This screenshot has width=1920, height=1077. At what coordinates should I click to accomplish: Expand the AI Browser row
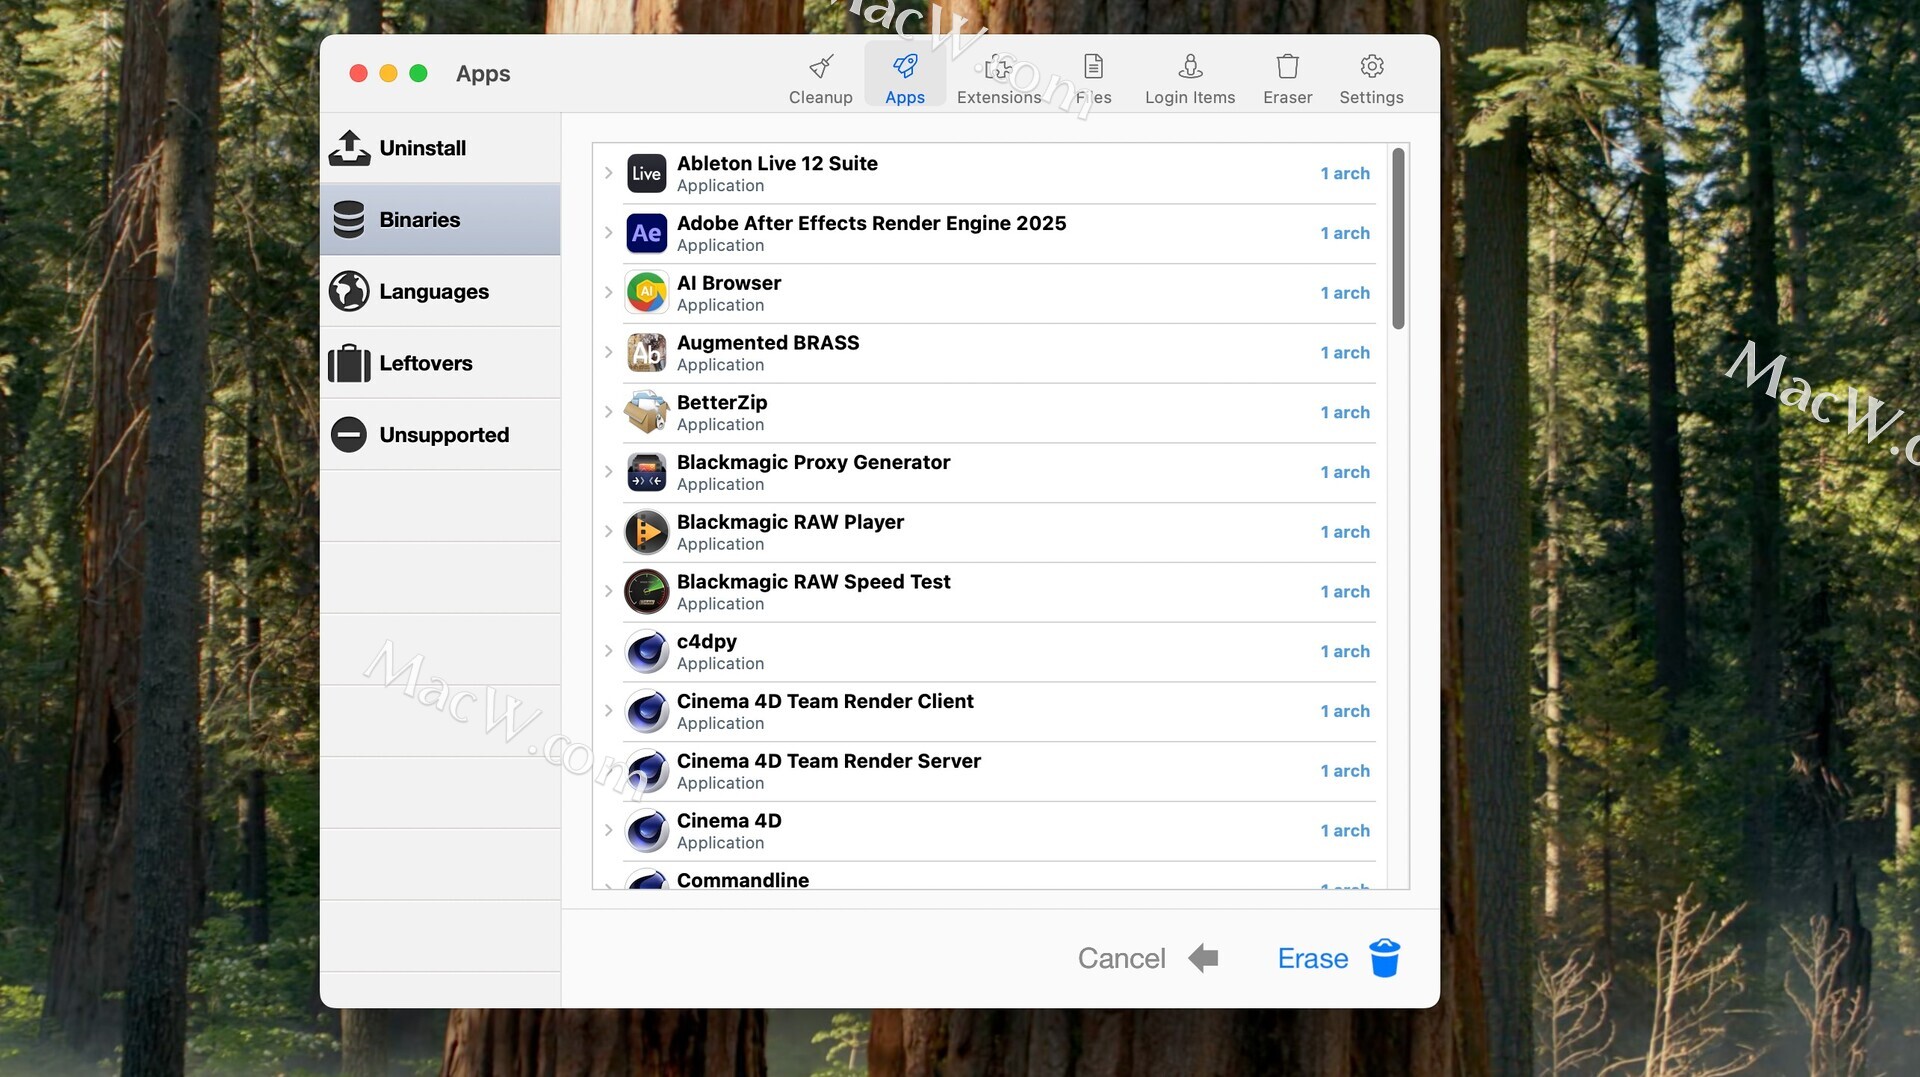click(x=608, y=292)
